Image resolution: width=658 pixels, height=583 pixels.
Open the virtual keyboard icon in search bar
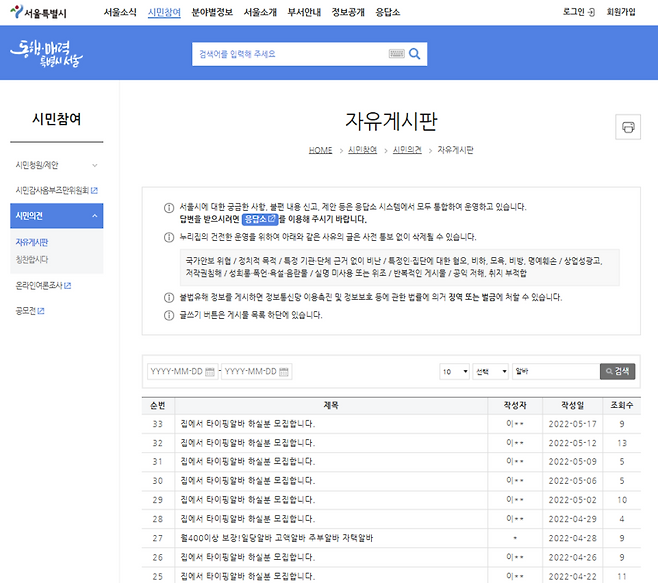(x=395, y=54)
